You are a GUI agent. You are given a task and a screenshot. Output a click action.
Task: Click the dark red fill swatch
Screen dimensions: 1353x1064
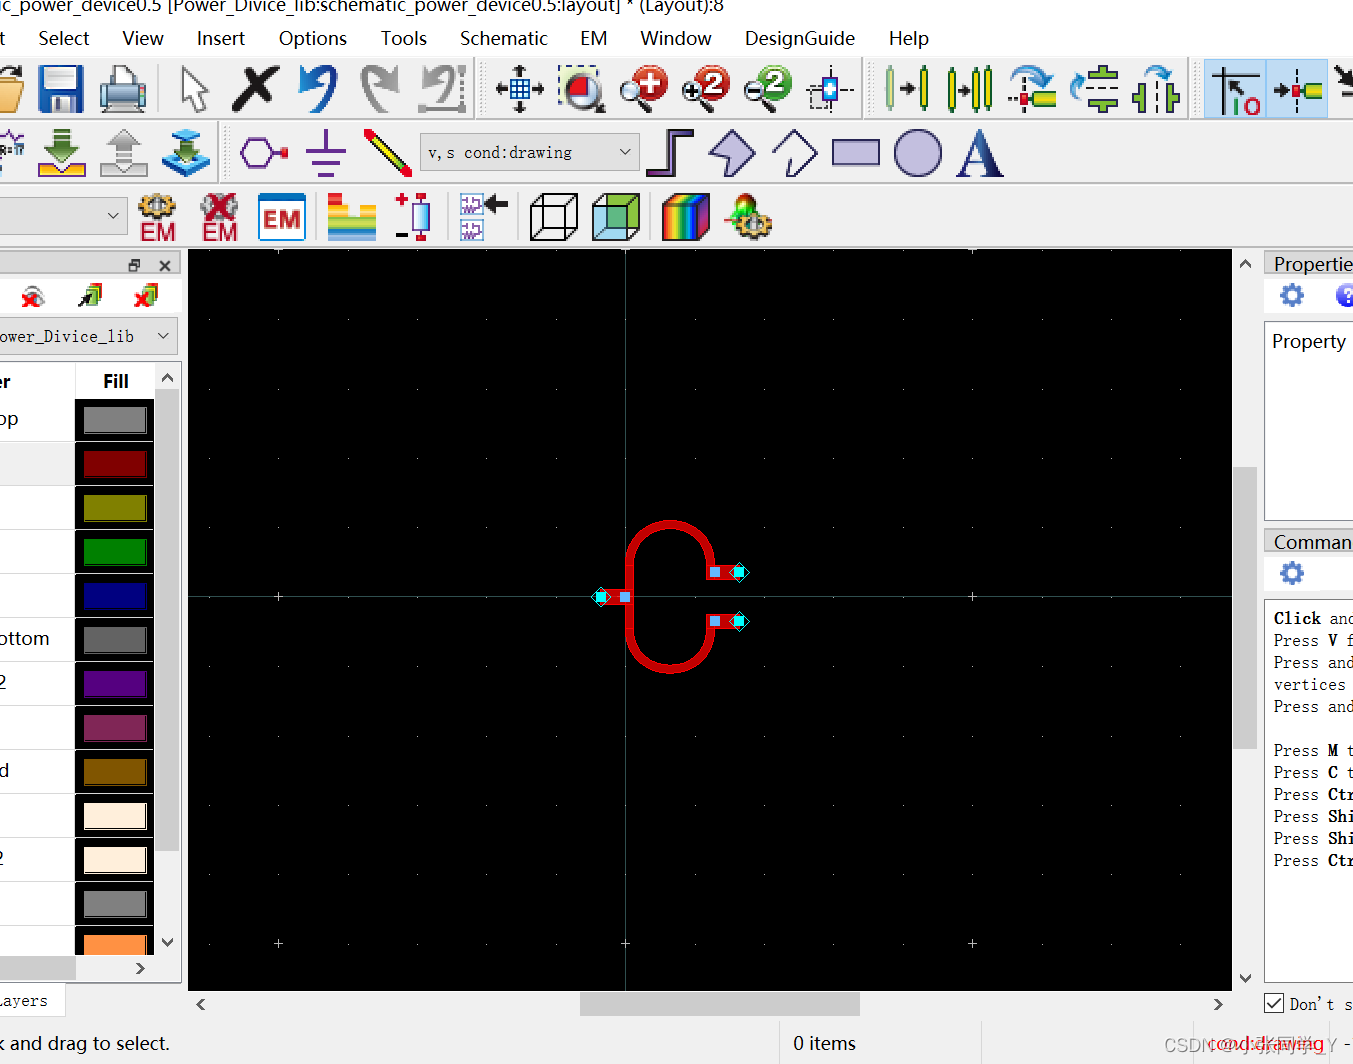coord(115,464)
